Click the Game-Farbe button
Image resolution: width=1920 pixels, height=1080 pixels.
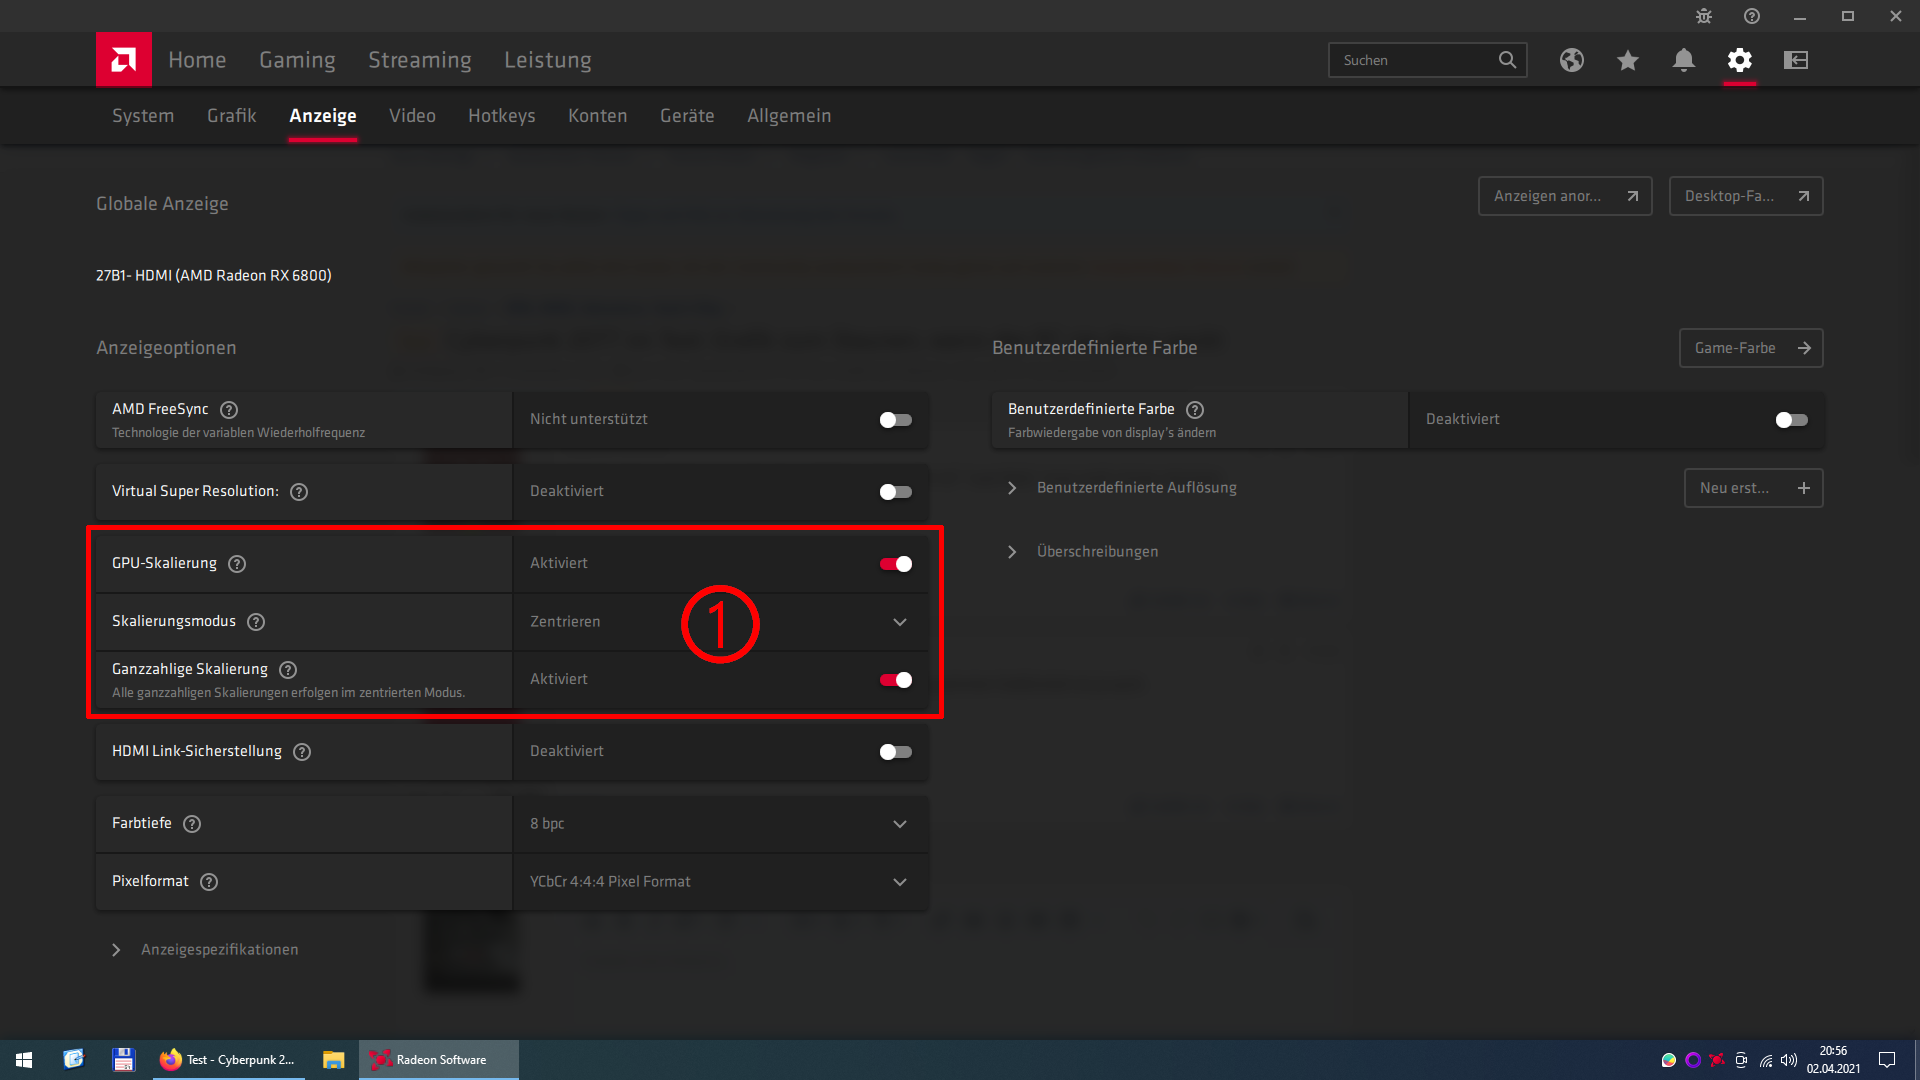pyautogui.click(x=1751, y=348)
